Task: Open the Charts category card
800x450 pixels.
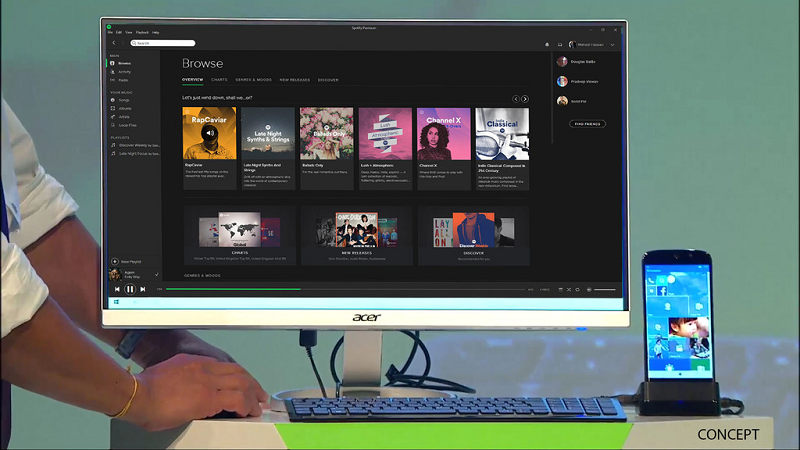Action: point(239,235)
